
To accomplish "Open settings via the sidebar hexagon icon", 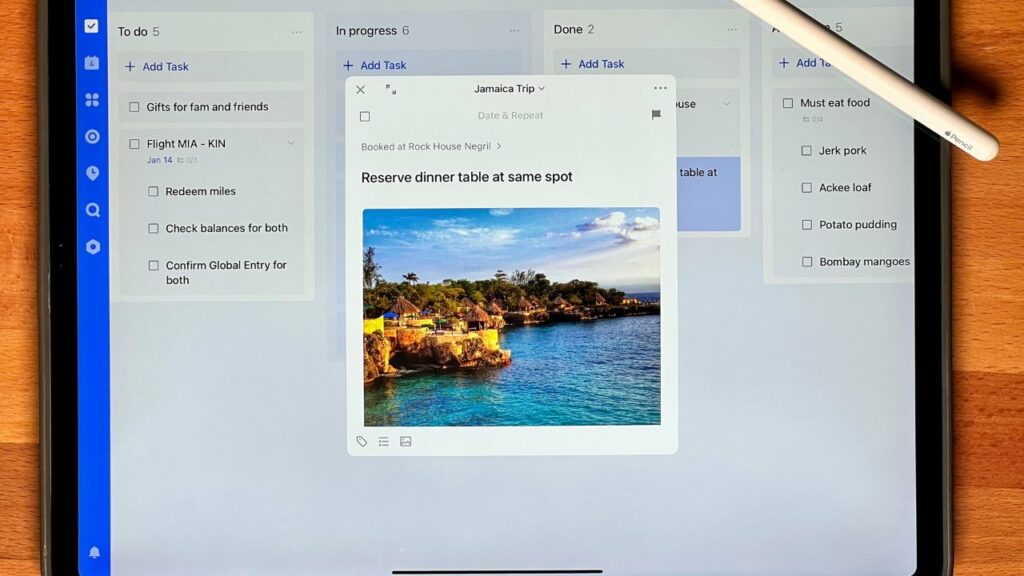I will [x=92, y=247].
